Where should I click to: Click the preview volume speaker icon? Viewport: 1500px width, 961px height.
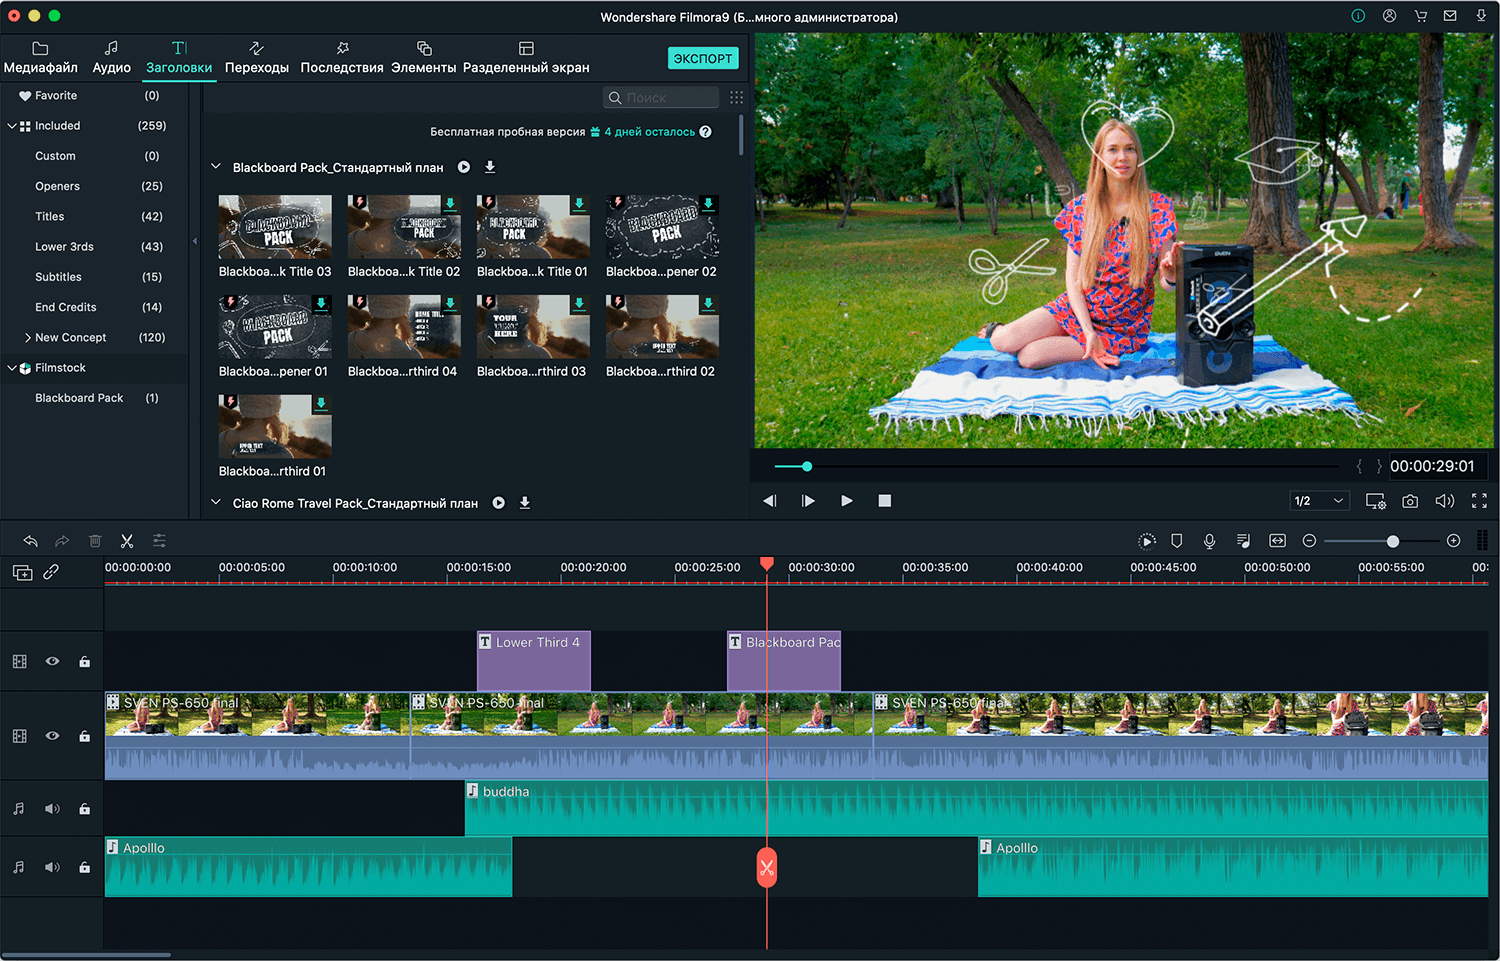coord(1445,501)
